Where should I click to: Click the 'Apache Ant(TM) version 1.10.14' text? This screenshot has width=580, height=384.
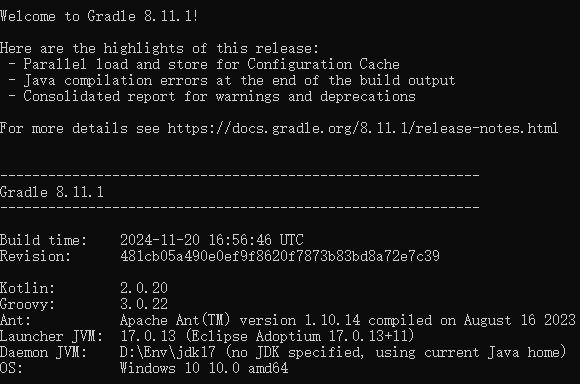click(x=240, y=320)
